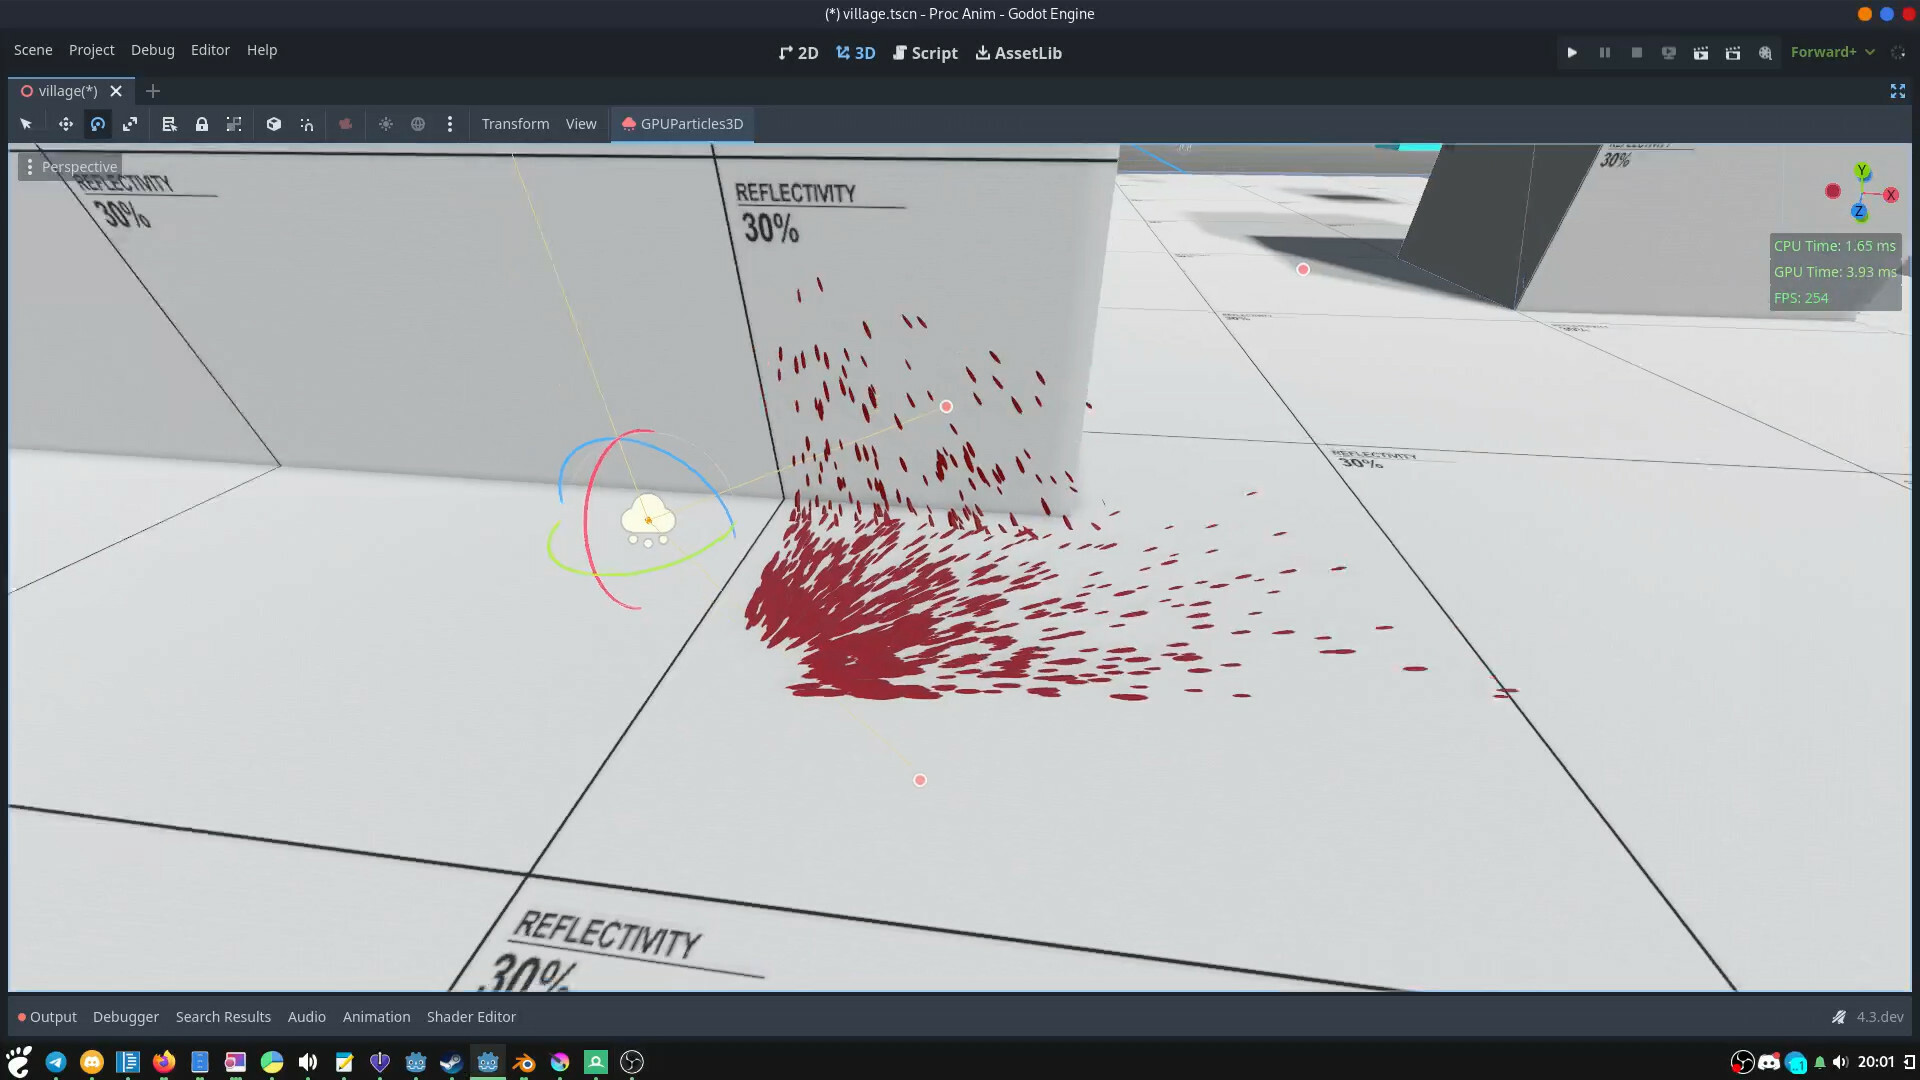Open the Output bottom panel
The height and width of the screenshot is (1080, 1920).
click(x=47, y=1017)
